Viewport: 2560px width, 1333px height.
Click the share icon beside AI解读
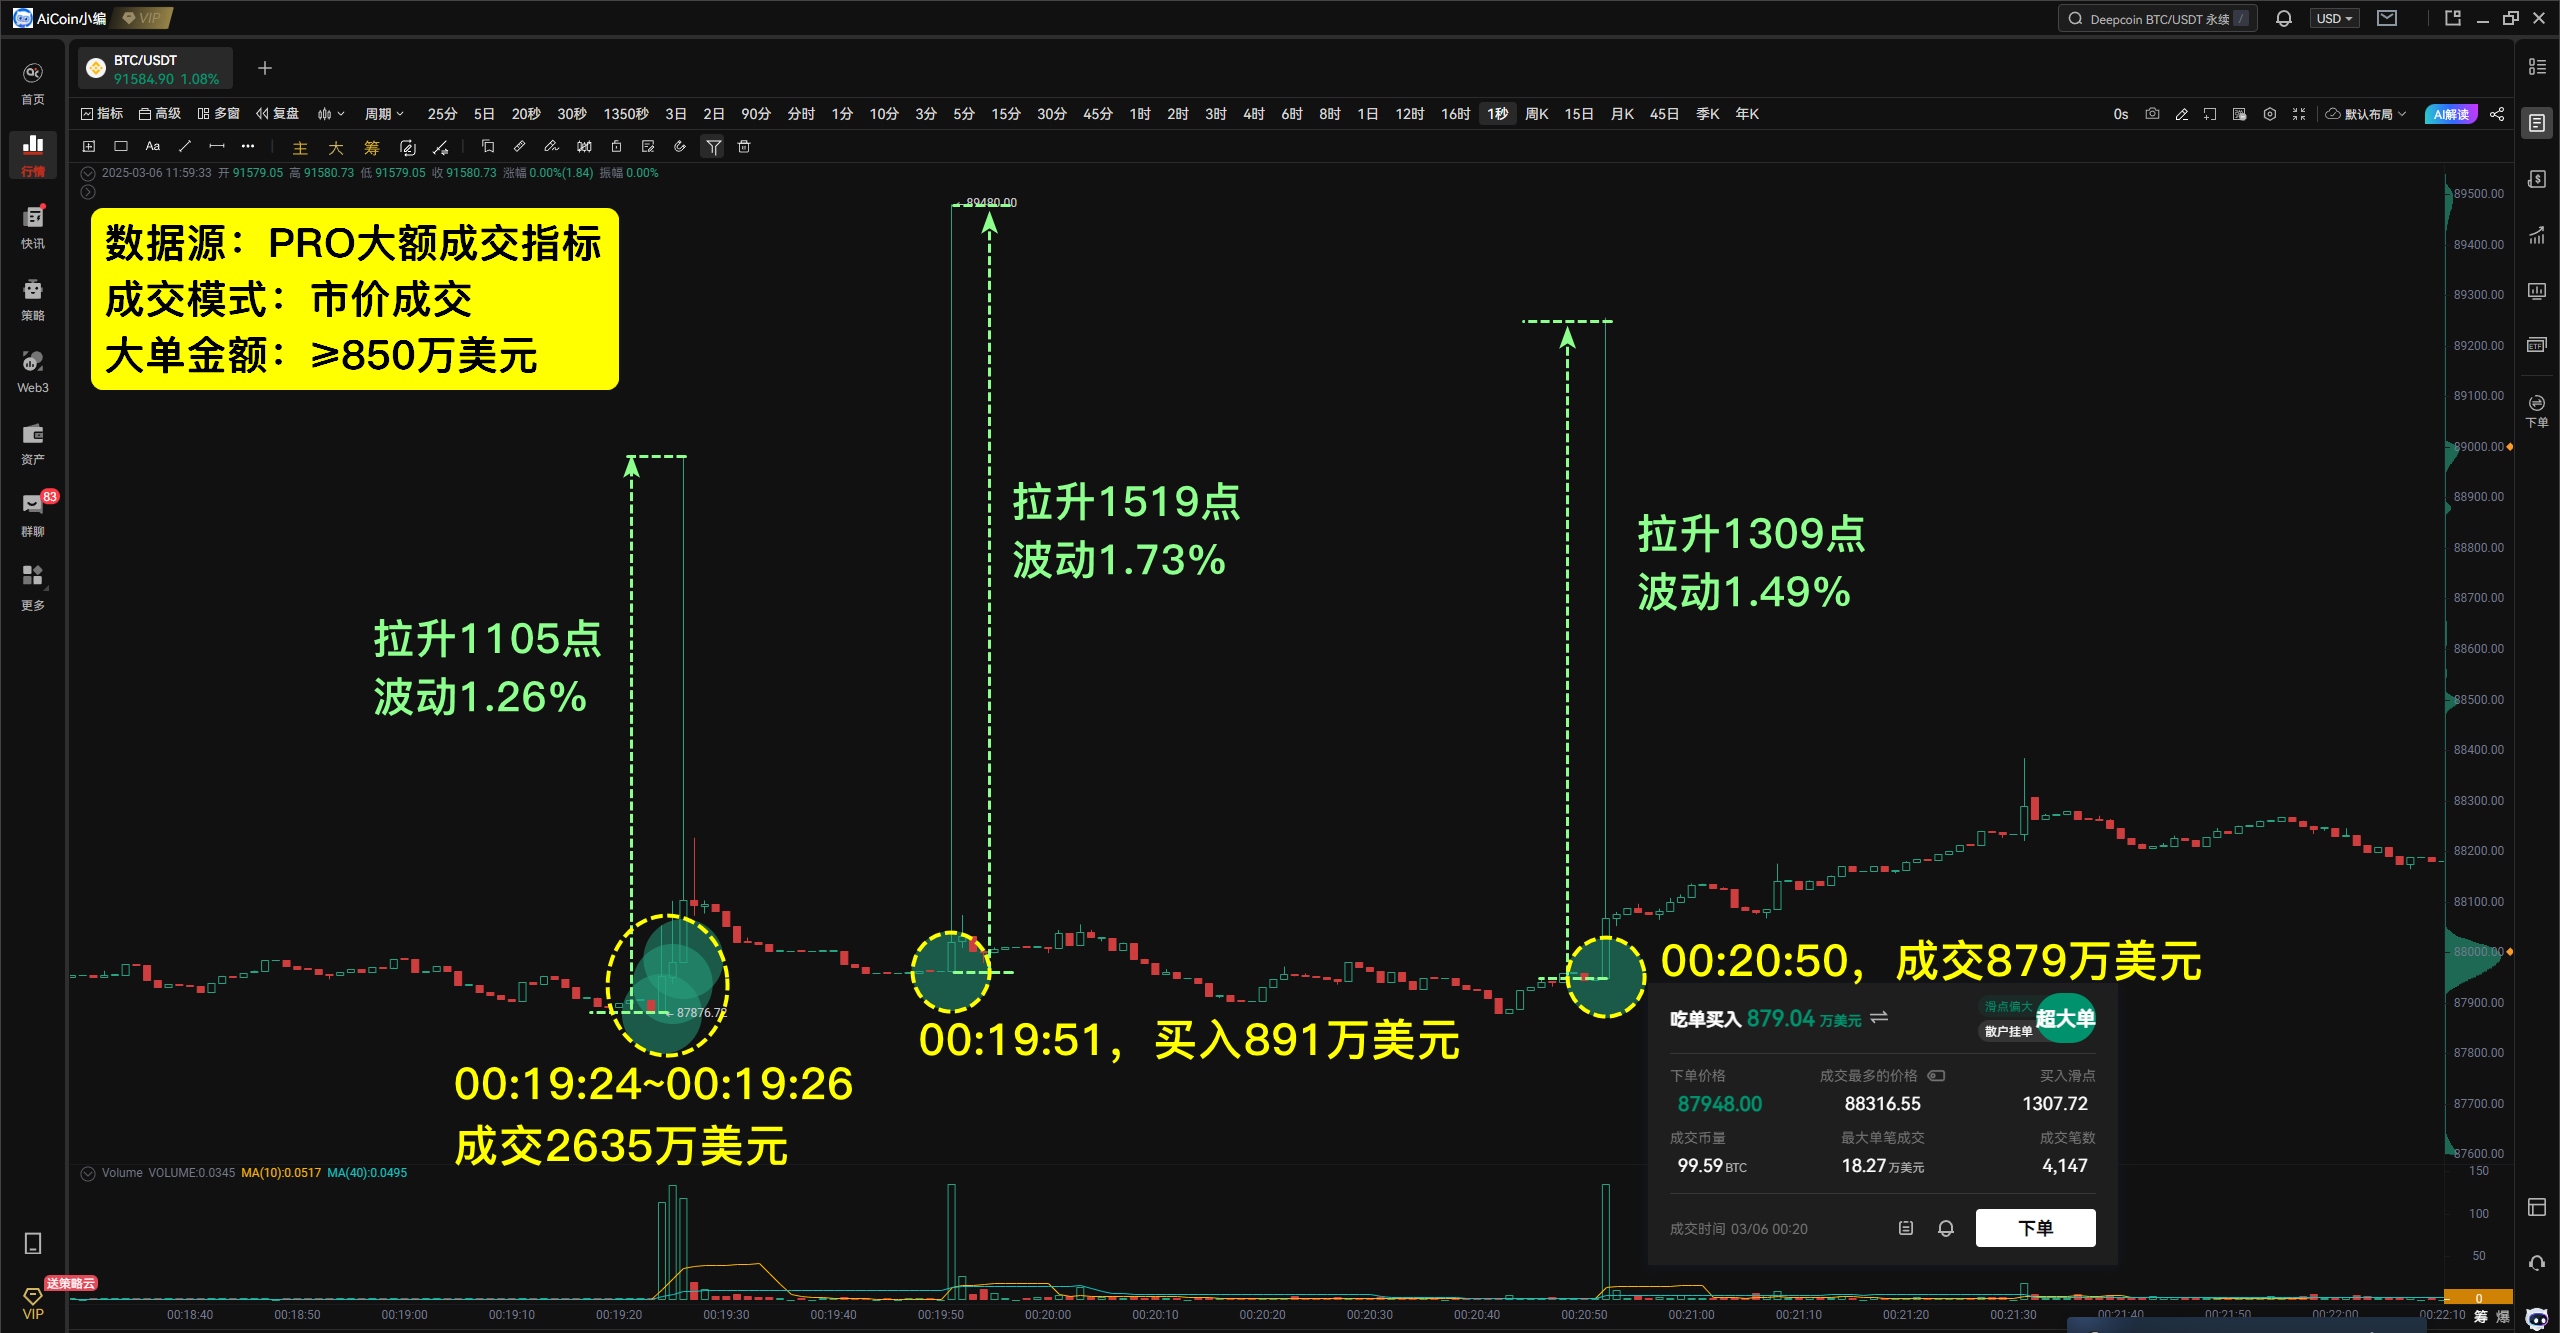[x=2497, y=114]
